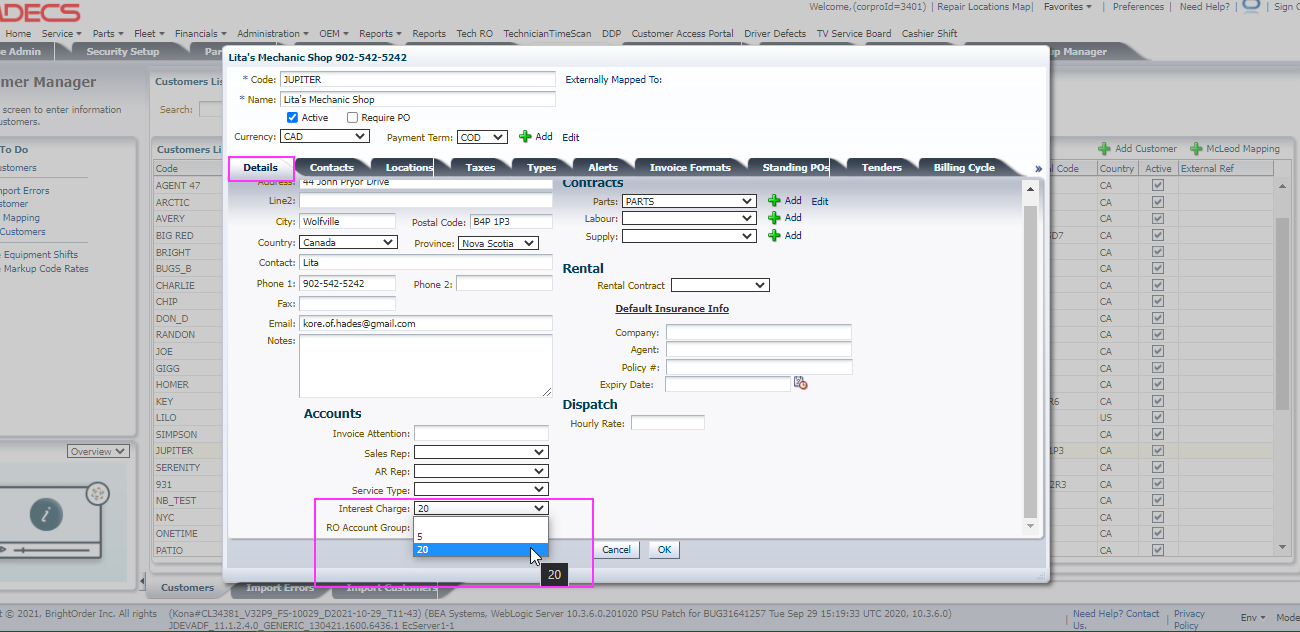Click Edit link next to Parts contract
1300x632 pixels.
click(x=819, y=201)
